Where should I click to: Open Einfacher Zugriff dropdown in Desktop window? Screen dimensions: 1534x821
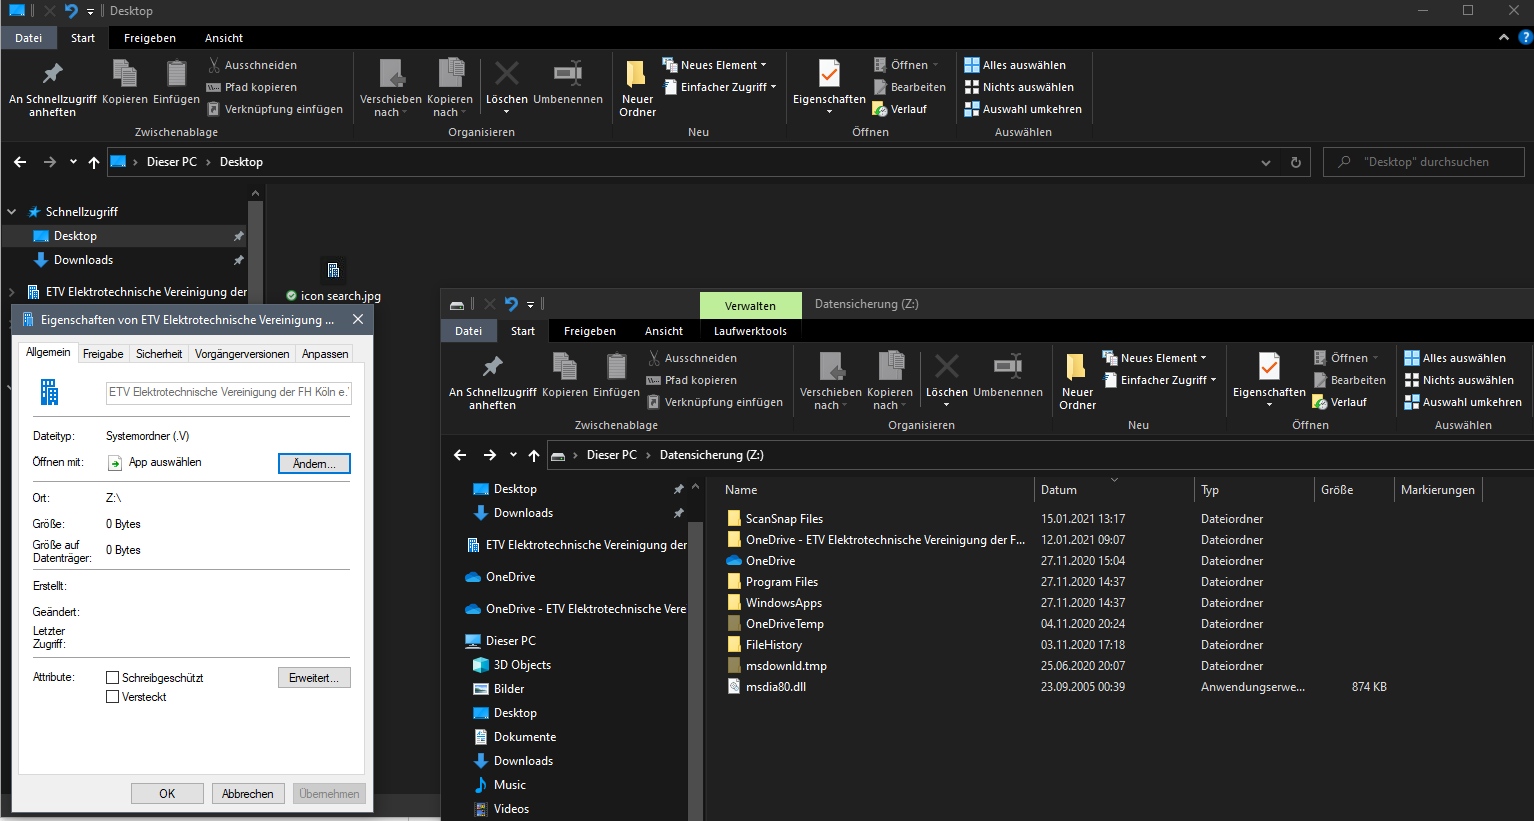pos(719,87)
